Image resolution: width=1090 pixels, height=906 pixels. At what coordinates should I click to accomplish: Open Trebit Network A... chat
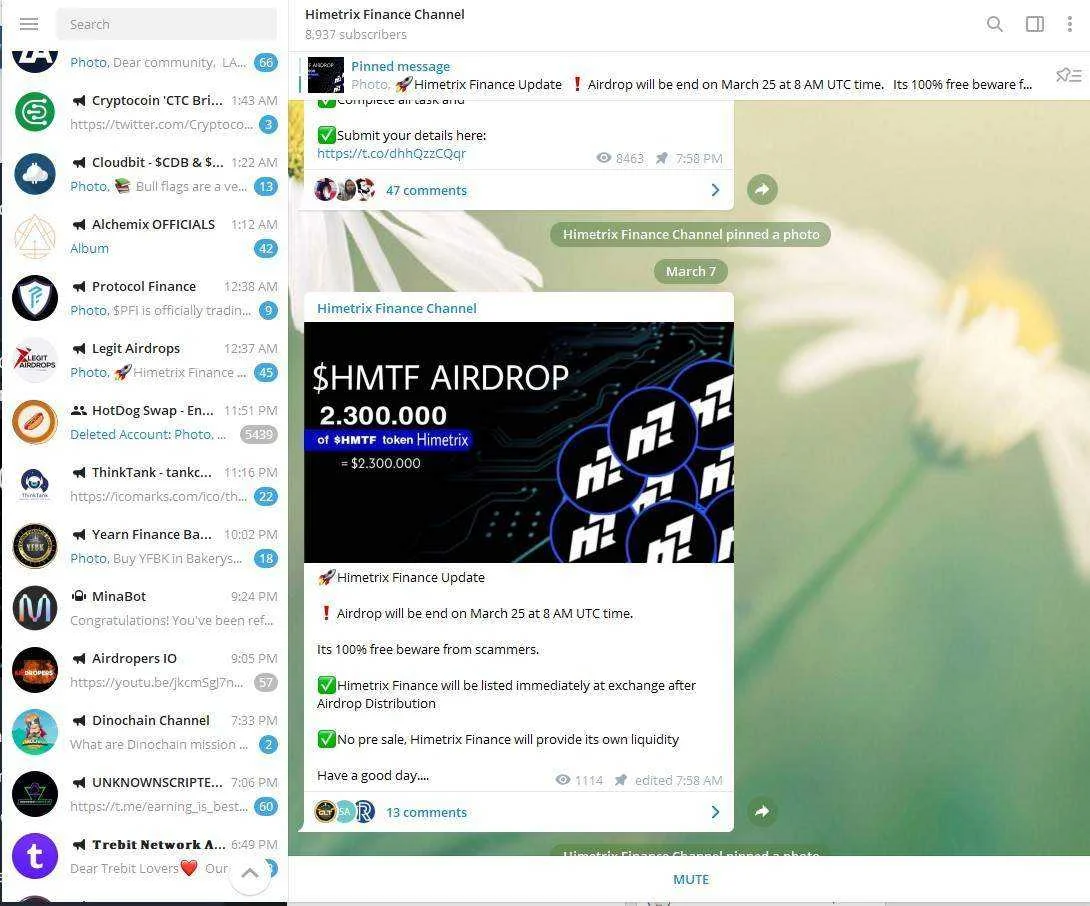click(145, 855)
